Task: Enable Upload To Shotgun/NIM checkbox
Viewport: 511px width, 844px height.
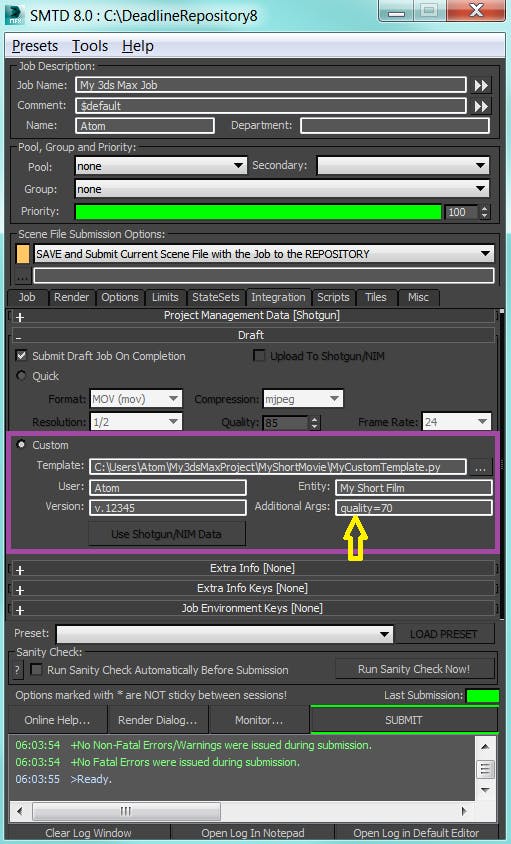Action: click(259, 355)
